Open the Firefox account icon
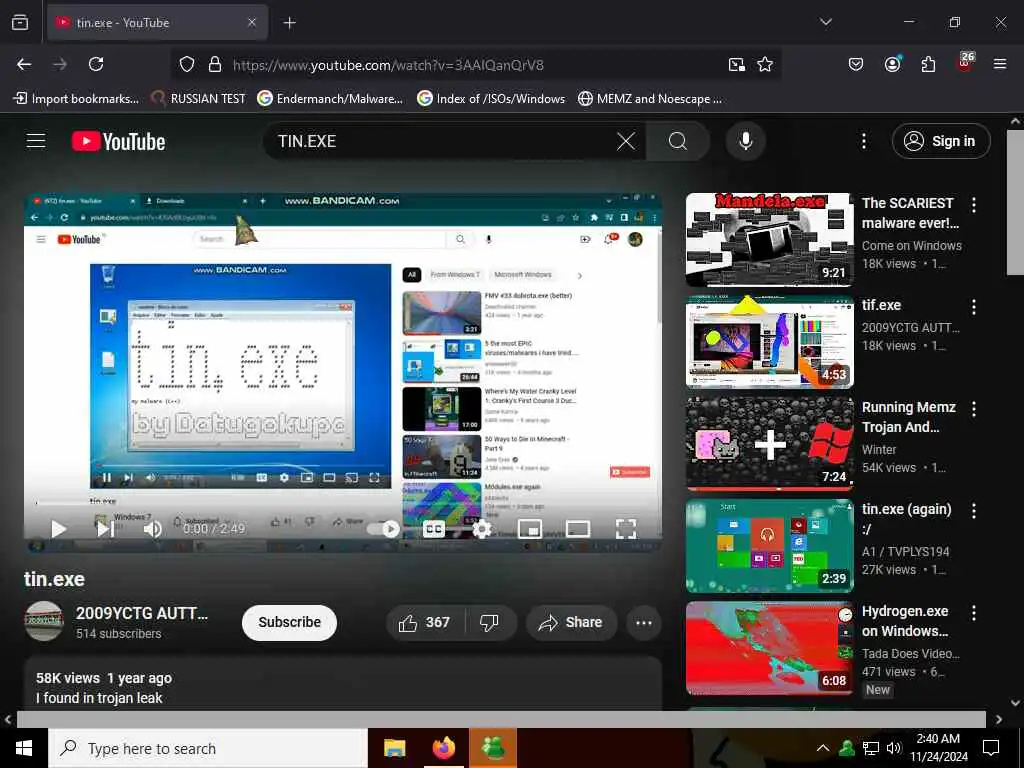The height and width of the screenshot is (768, 1024). [x=892, y=64]
